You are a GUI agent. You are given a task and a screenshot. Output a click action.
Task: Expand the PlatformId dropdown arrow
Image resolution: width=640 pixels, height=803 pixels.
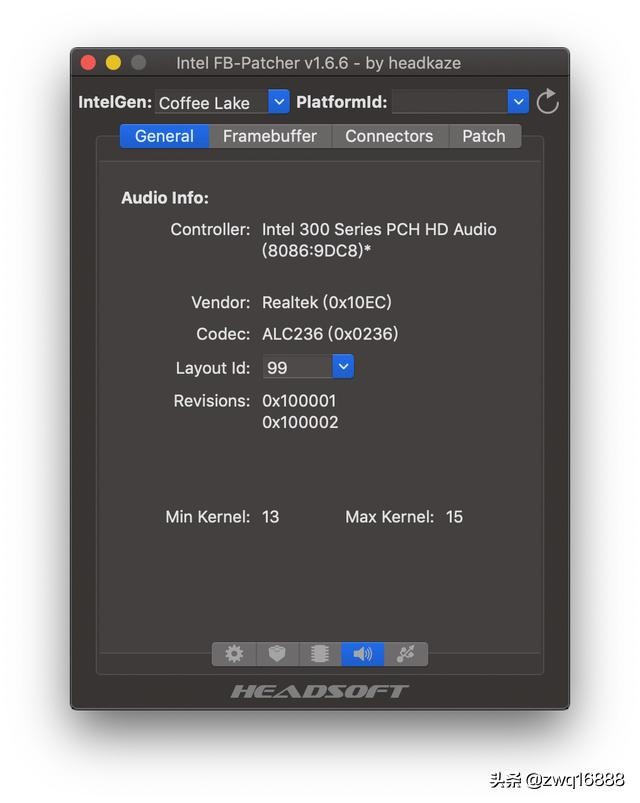518,101
